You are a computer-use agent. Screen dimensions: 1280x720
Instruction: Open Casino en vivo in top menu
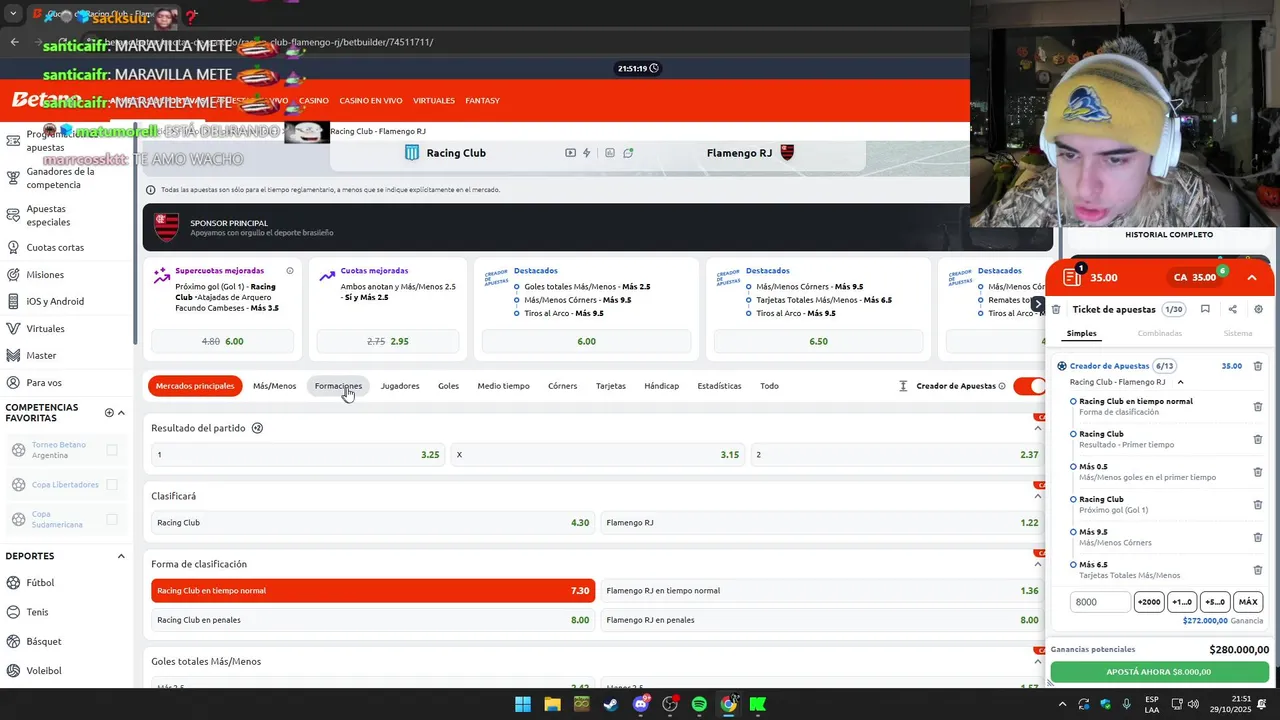[371, 101]
